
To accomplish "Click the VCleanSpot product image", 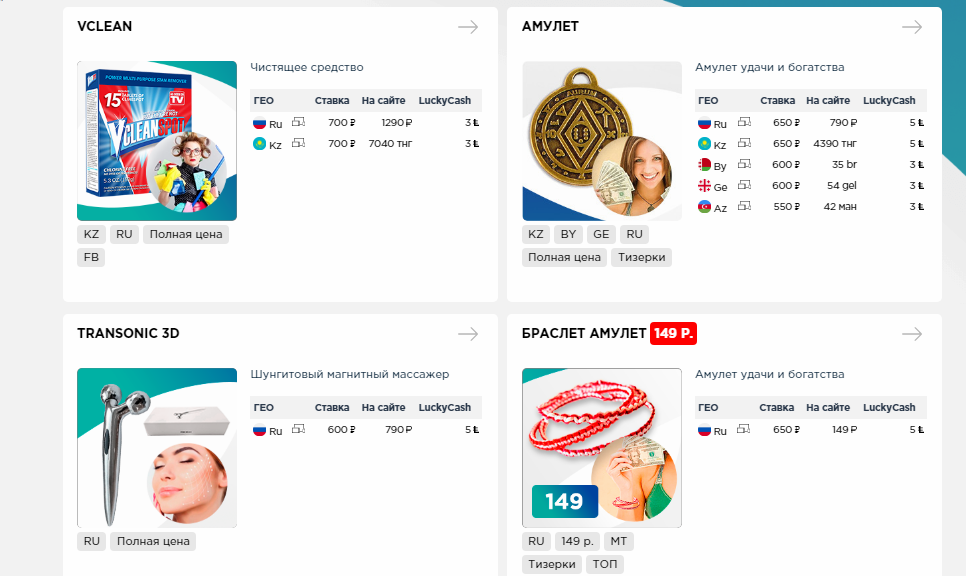I will 157,141.
